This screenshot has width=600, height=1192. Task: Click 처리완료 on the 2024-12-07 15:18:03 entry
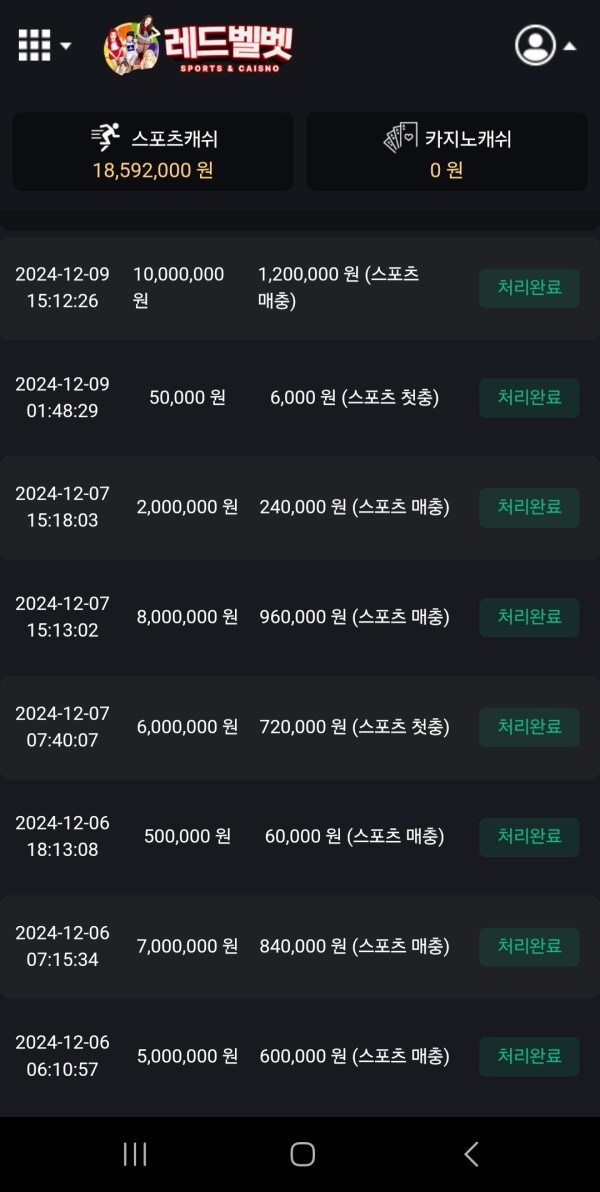click(x=529, y=507)
